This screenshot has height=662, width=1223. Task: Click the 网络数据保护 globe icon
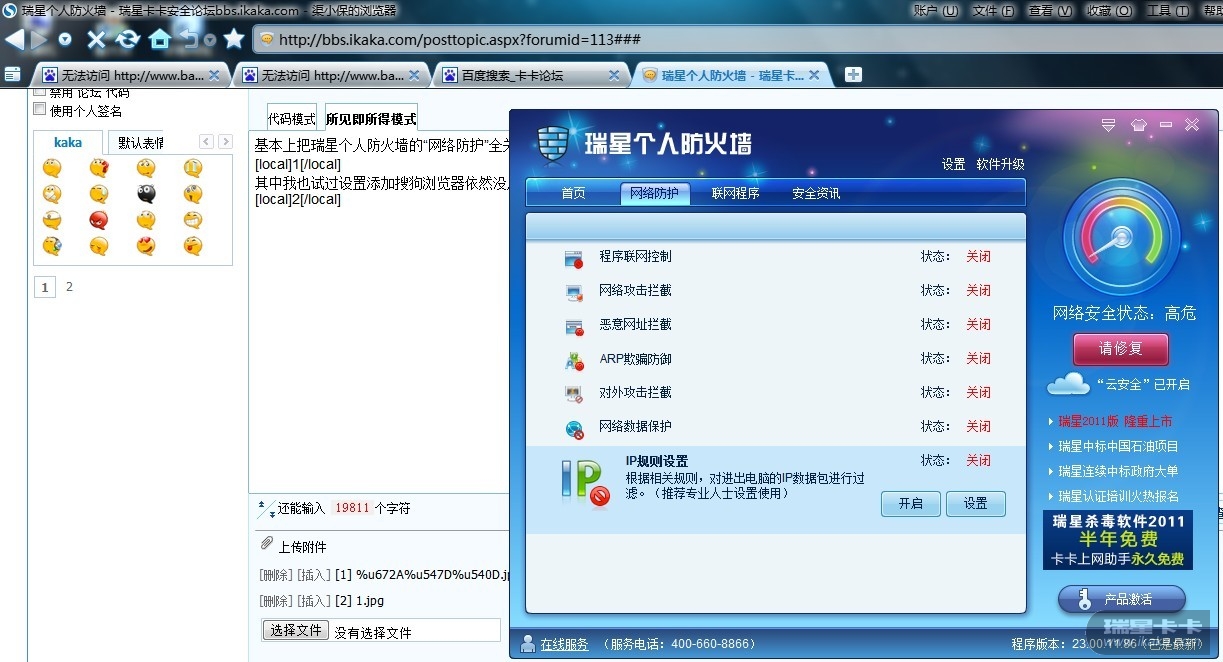coord(574,429)
